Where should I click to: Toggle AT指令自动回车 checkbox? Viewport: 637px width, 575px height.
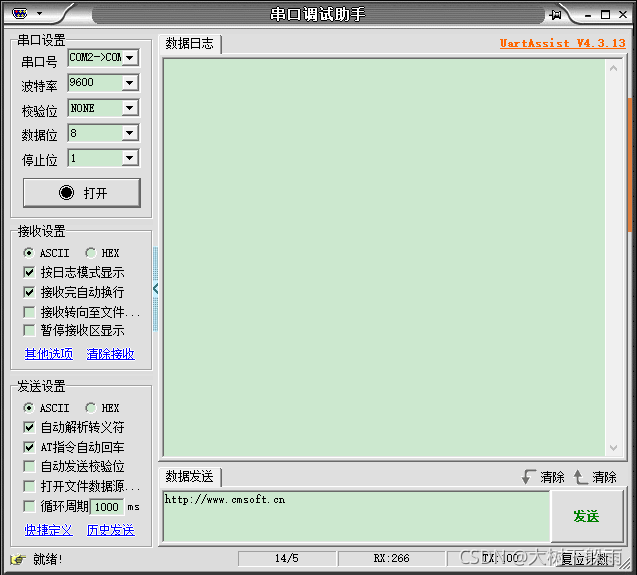point(29,447)
